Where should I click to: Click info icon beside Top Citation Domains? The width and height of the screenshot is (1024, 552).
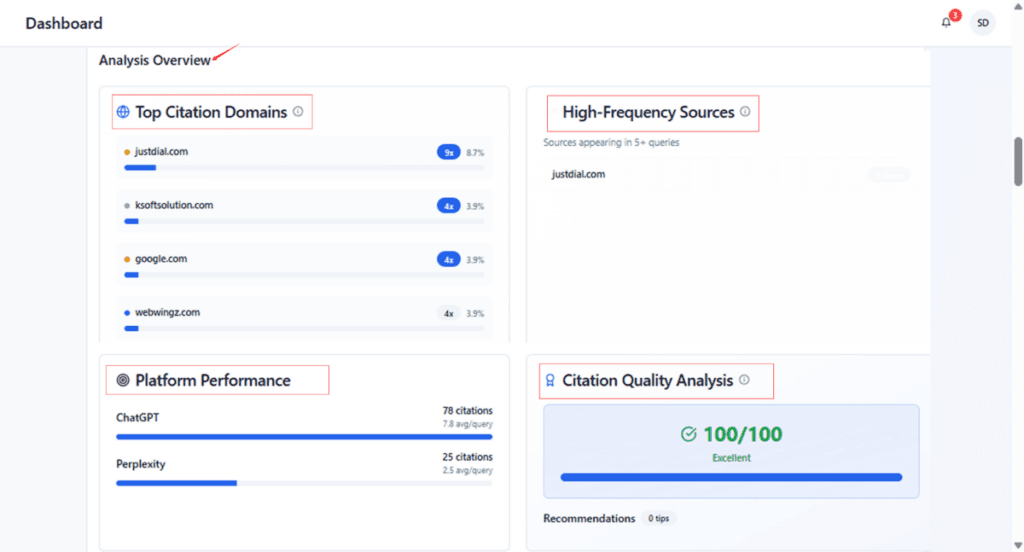[298, 112]
